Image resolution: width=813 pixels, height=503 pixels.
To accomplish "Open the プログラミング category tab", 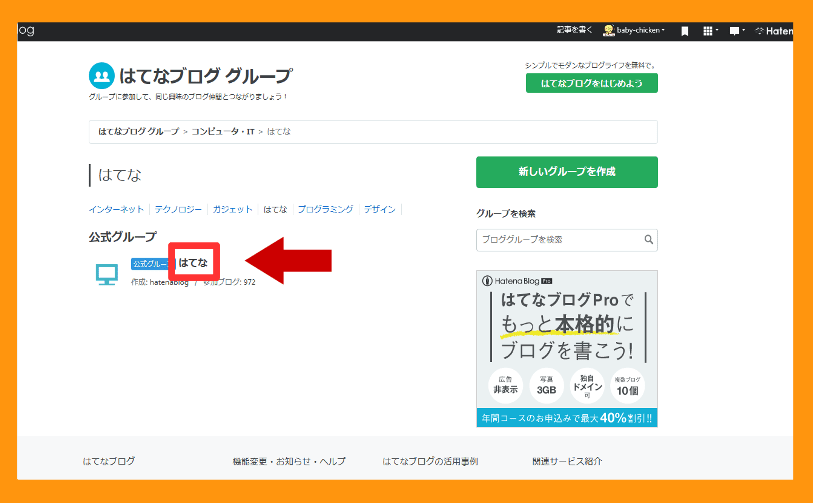I will [x=325, y=209].
